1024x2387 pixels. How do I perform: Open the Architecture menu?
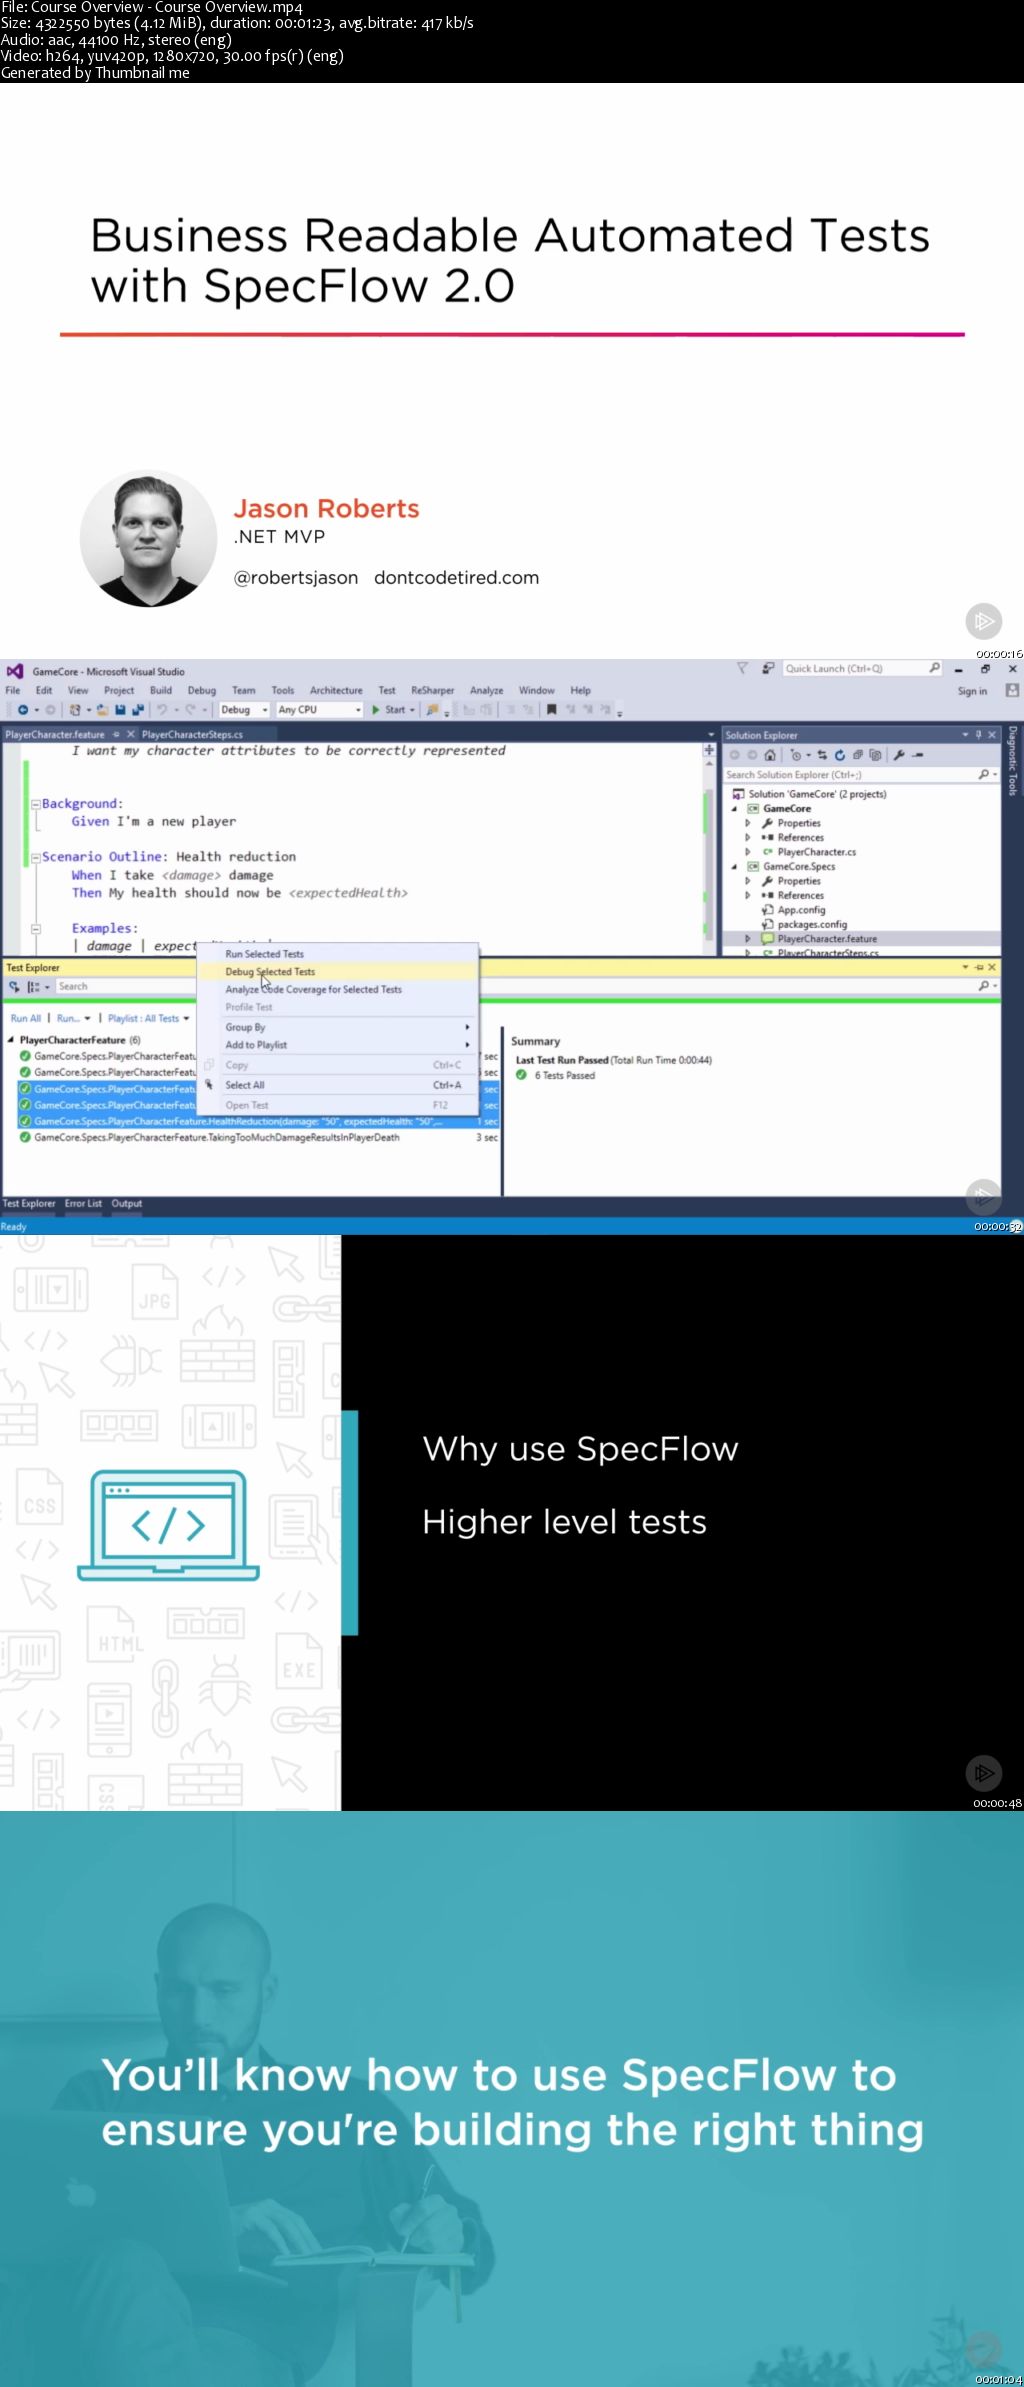[x=336, y=690]
